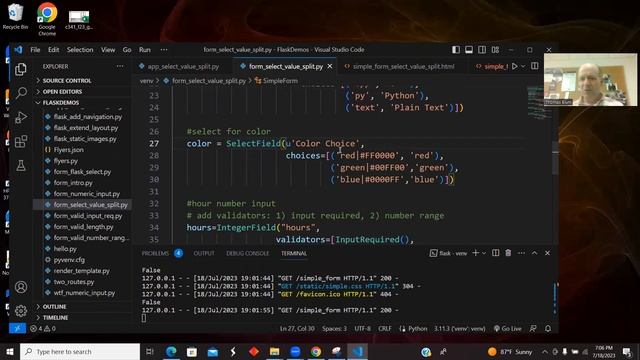
Task: Open the remote window indicator in status bar
Action: point(17,328)
